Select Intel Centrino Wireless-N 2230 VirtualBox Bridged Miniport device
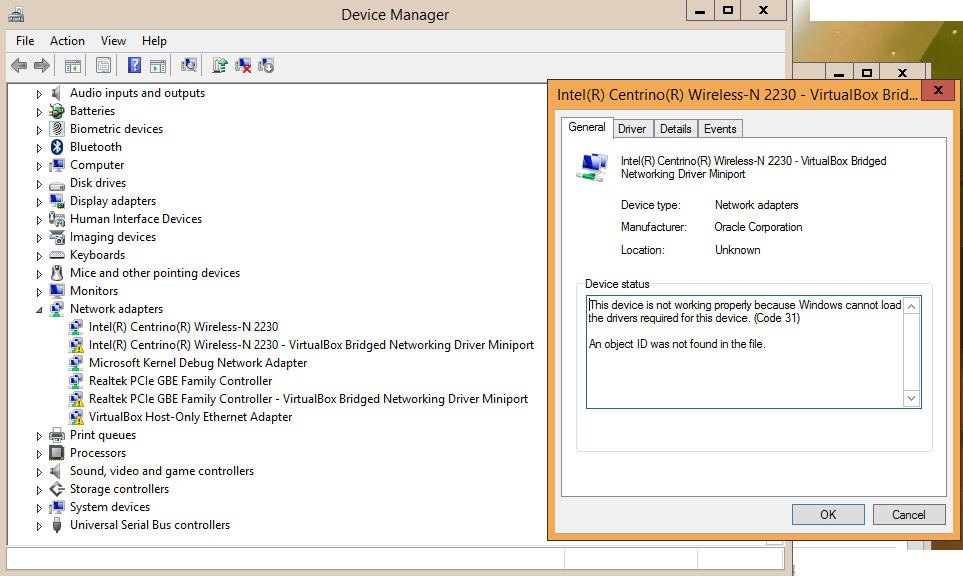Screen dimensions: 963x576 tap(311, 345)
